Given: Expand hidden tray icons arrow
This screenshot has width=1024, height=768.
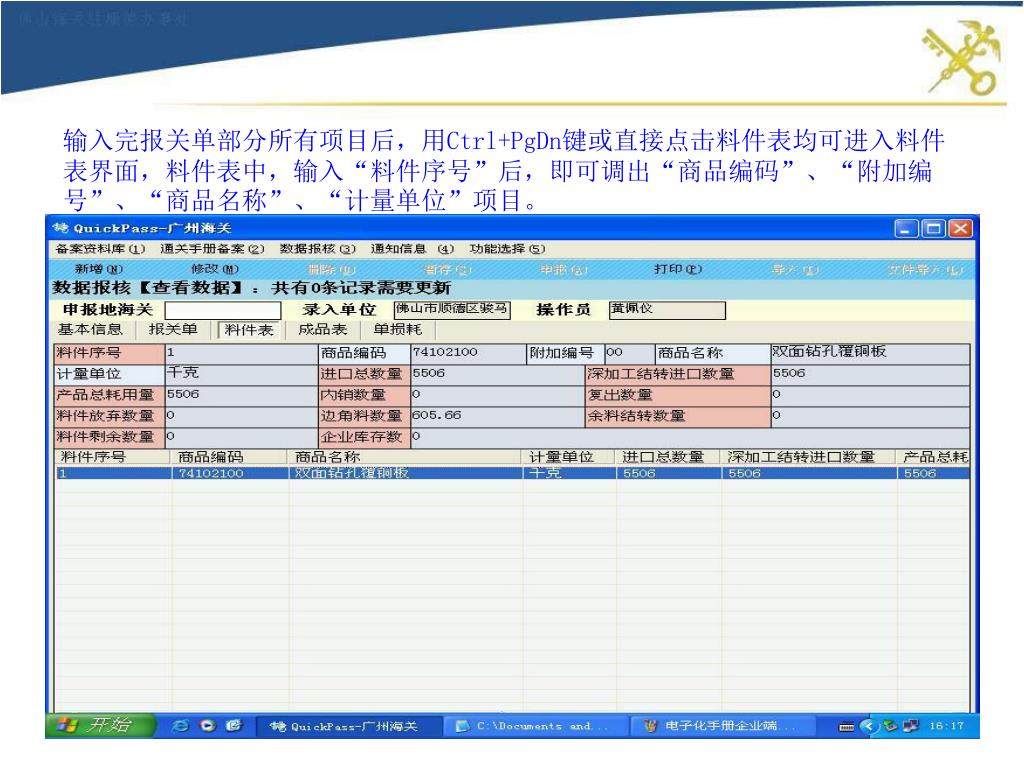Looking at the screenshot, I should tap(868, 726).
